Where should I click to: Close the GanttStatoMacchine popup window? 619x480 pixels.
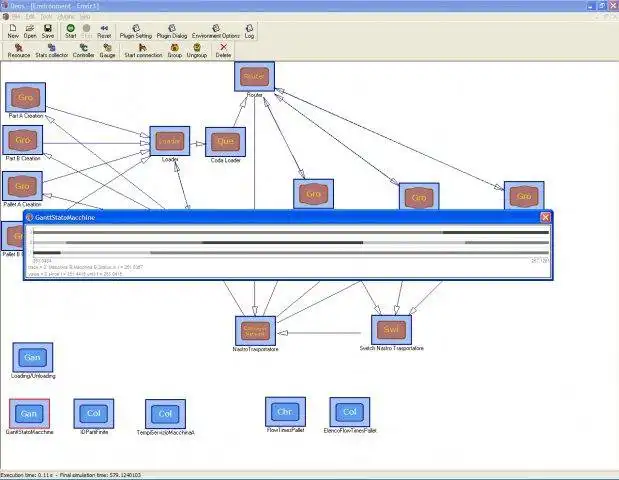tap(546, 217)
